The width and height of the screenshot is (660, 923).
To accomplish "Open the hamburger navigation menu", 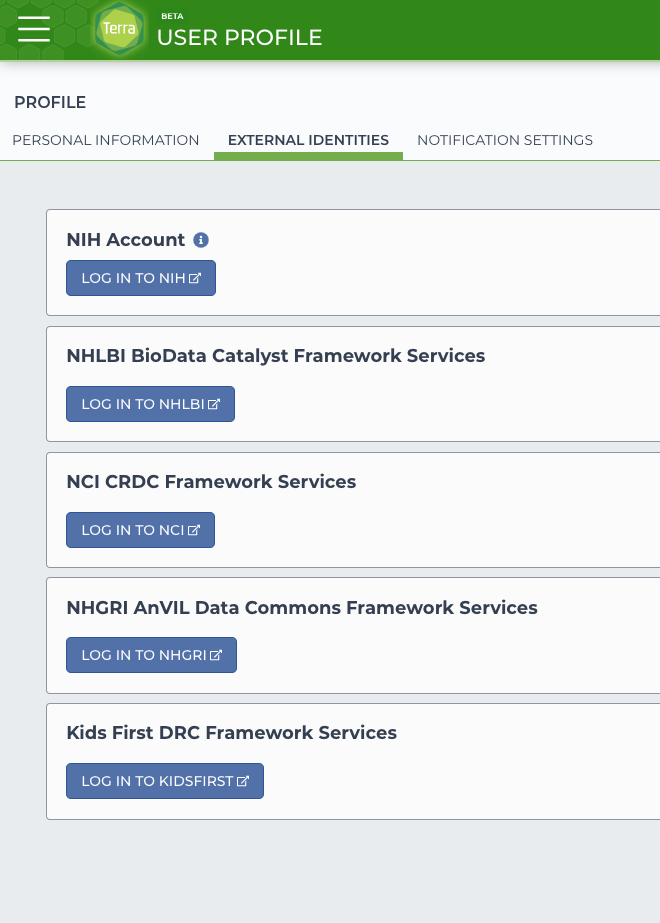I will pyautogui.click(x=34, y=29).
